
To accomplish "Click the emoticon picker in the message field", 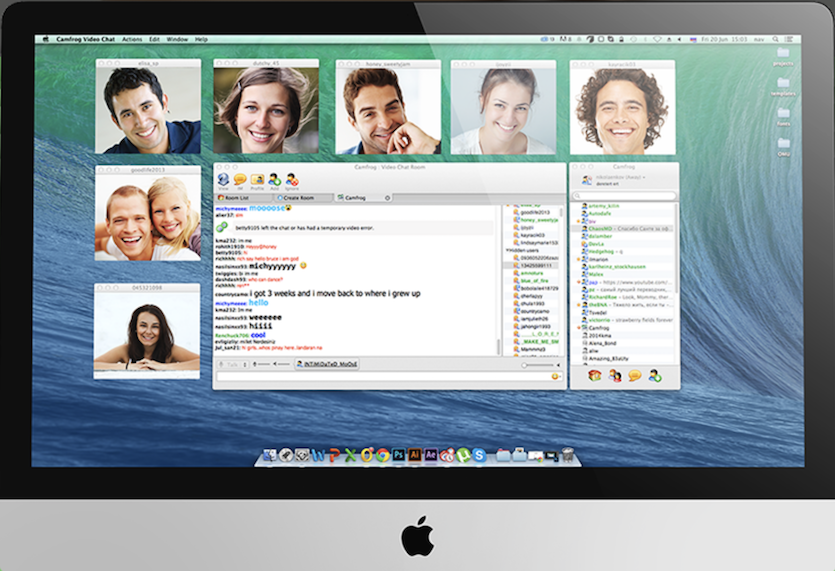I will (555, 376).
